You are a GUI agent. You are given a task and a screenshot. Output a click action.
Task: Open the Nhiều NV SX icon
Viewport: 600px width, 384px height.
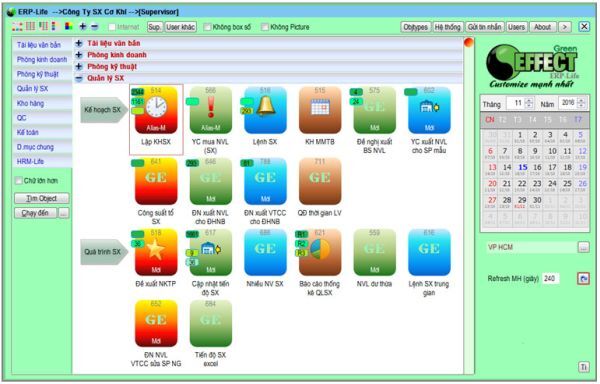point(265,252)
